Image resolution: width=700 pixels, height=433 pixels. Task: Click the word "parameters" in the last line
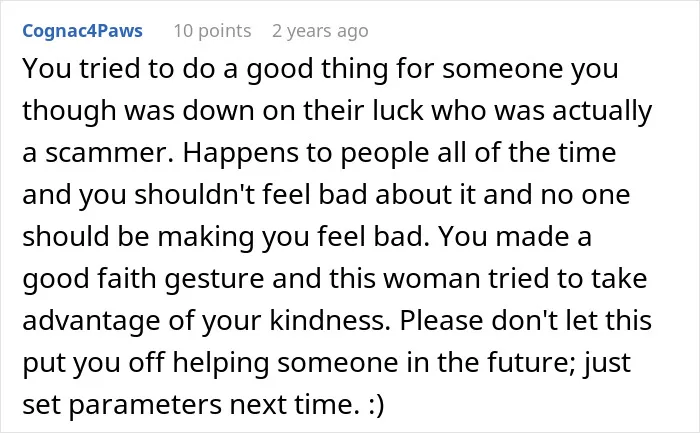pos(145,404)
